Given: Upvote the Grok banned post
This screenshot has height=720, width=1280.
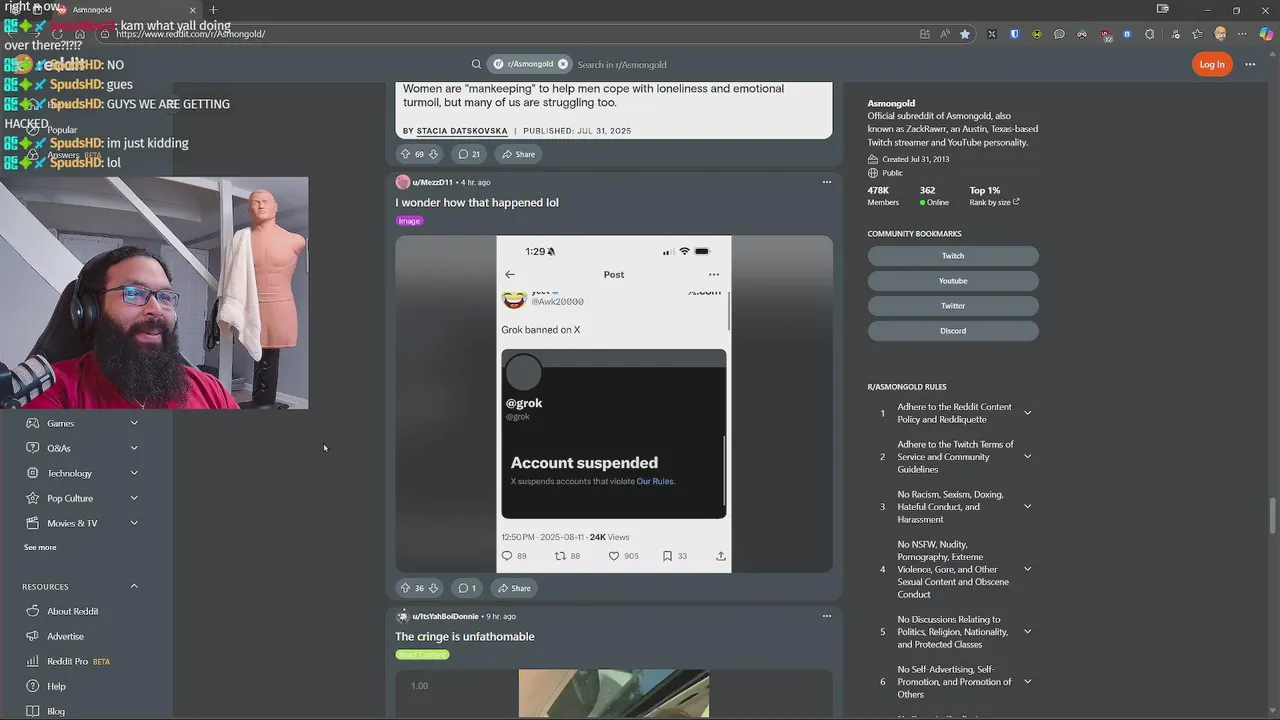Looking at the screenshot, I should pyautogui.click(x=405, y=588).
